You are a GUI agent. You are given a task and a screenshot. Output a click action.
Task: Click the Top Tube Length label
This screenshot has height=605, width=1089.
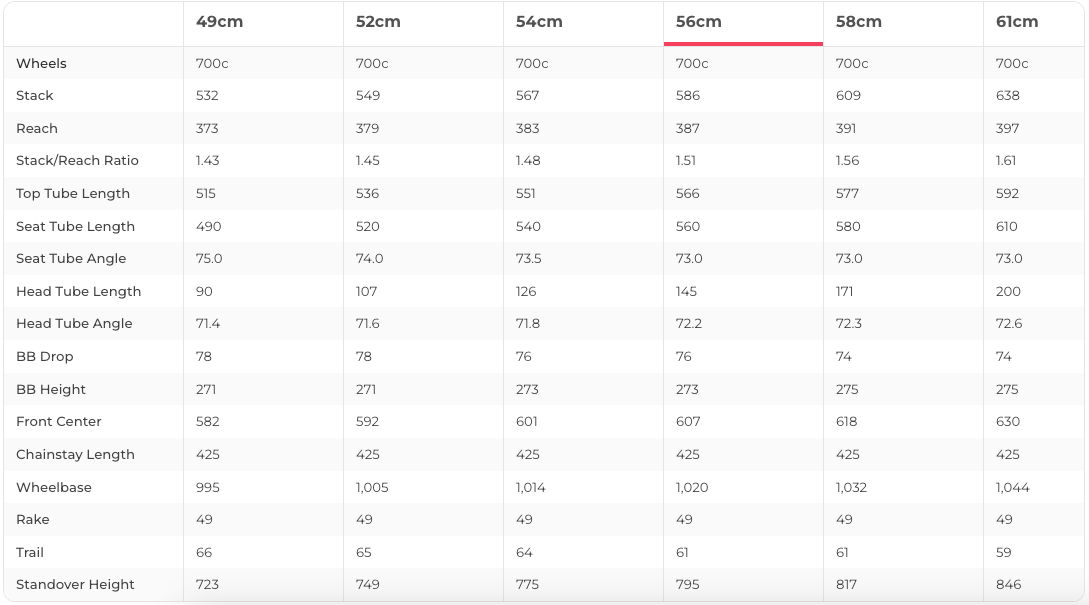pyautogui.click(x=73, y=193)
